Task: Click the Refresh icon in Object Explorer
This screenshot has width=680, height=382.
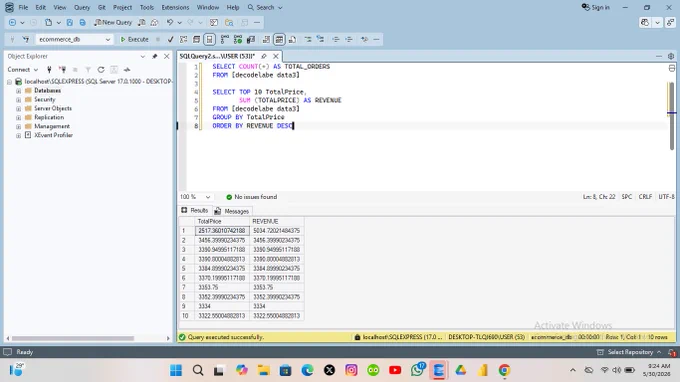Action: pos(101,69)
